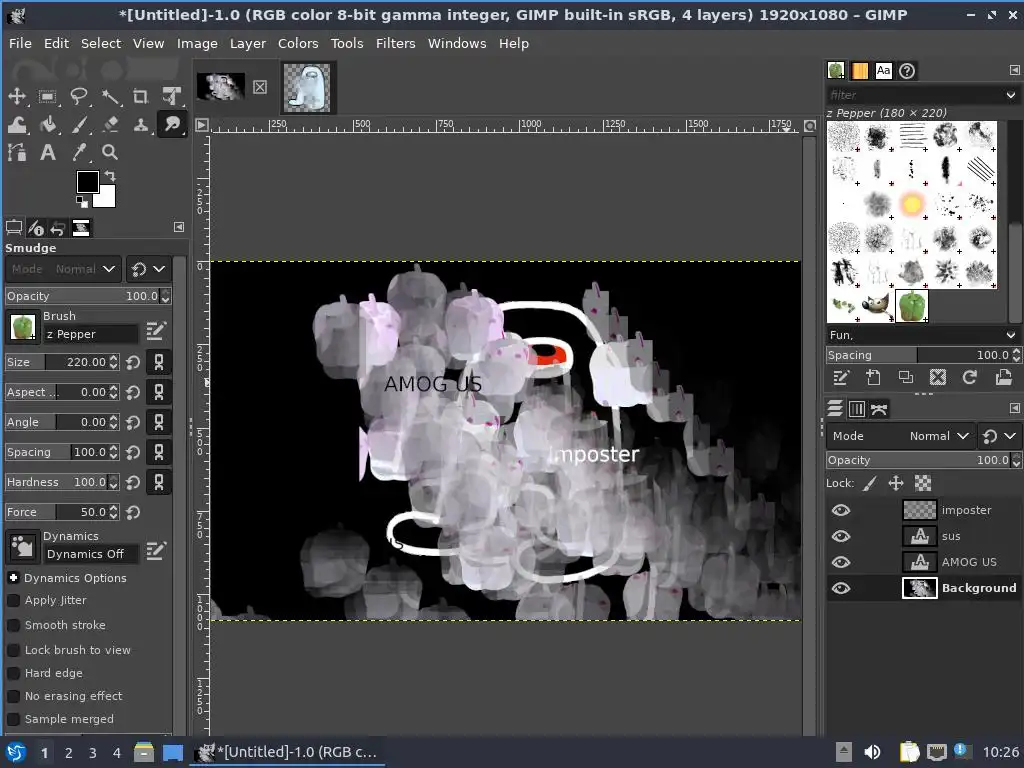The width and height of the screenshot is (1024, 768).
Task: Duplicate the selected brush
Action: pos(905,377)
